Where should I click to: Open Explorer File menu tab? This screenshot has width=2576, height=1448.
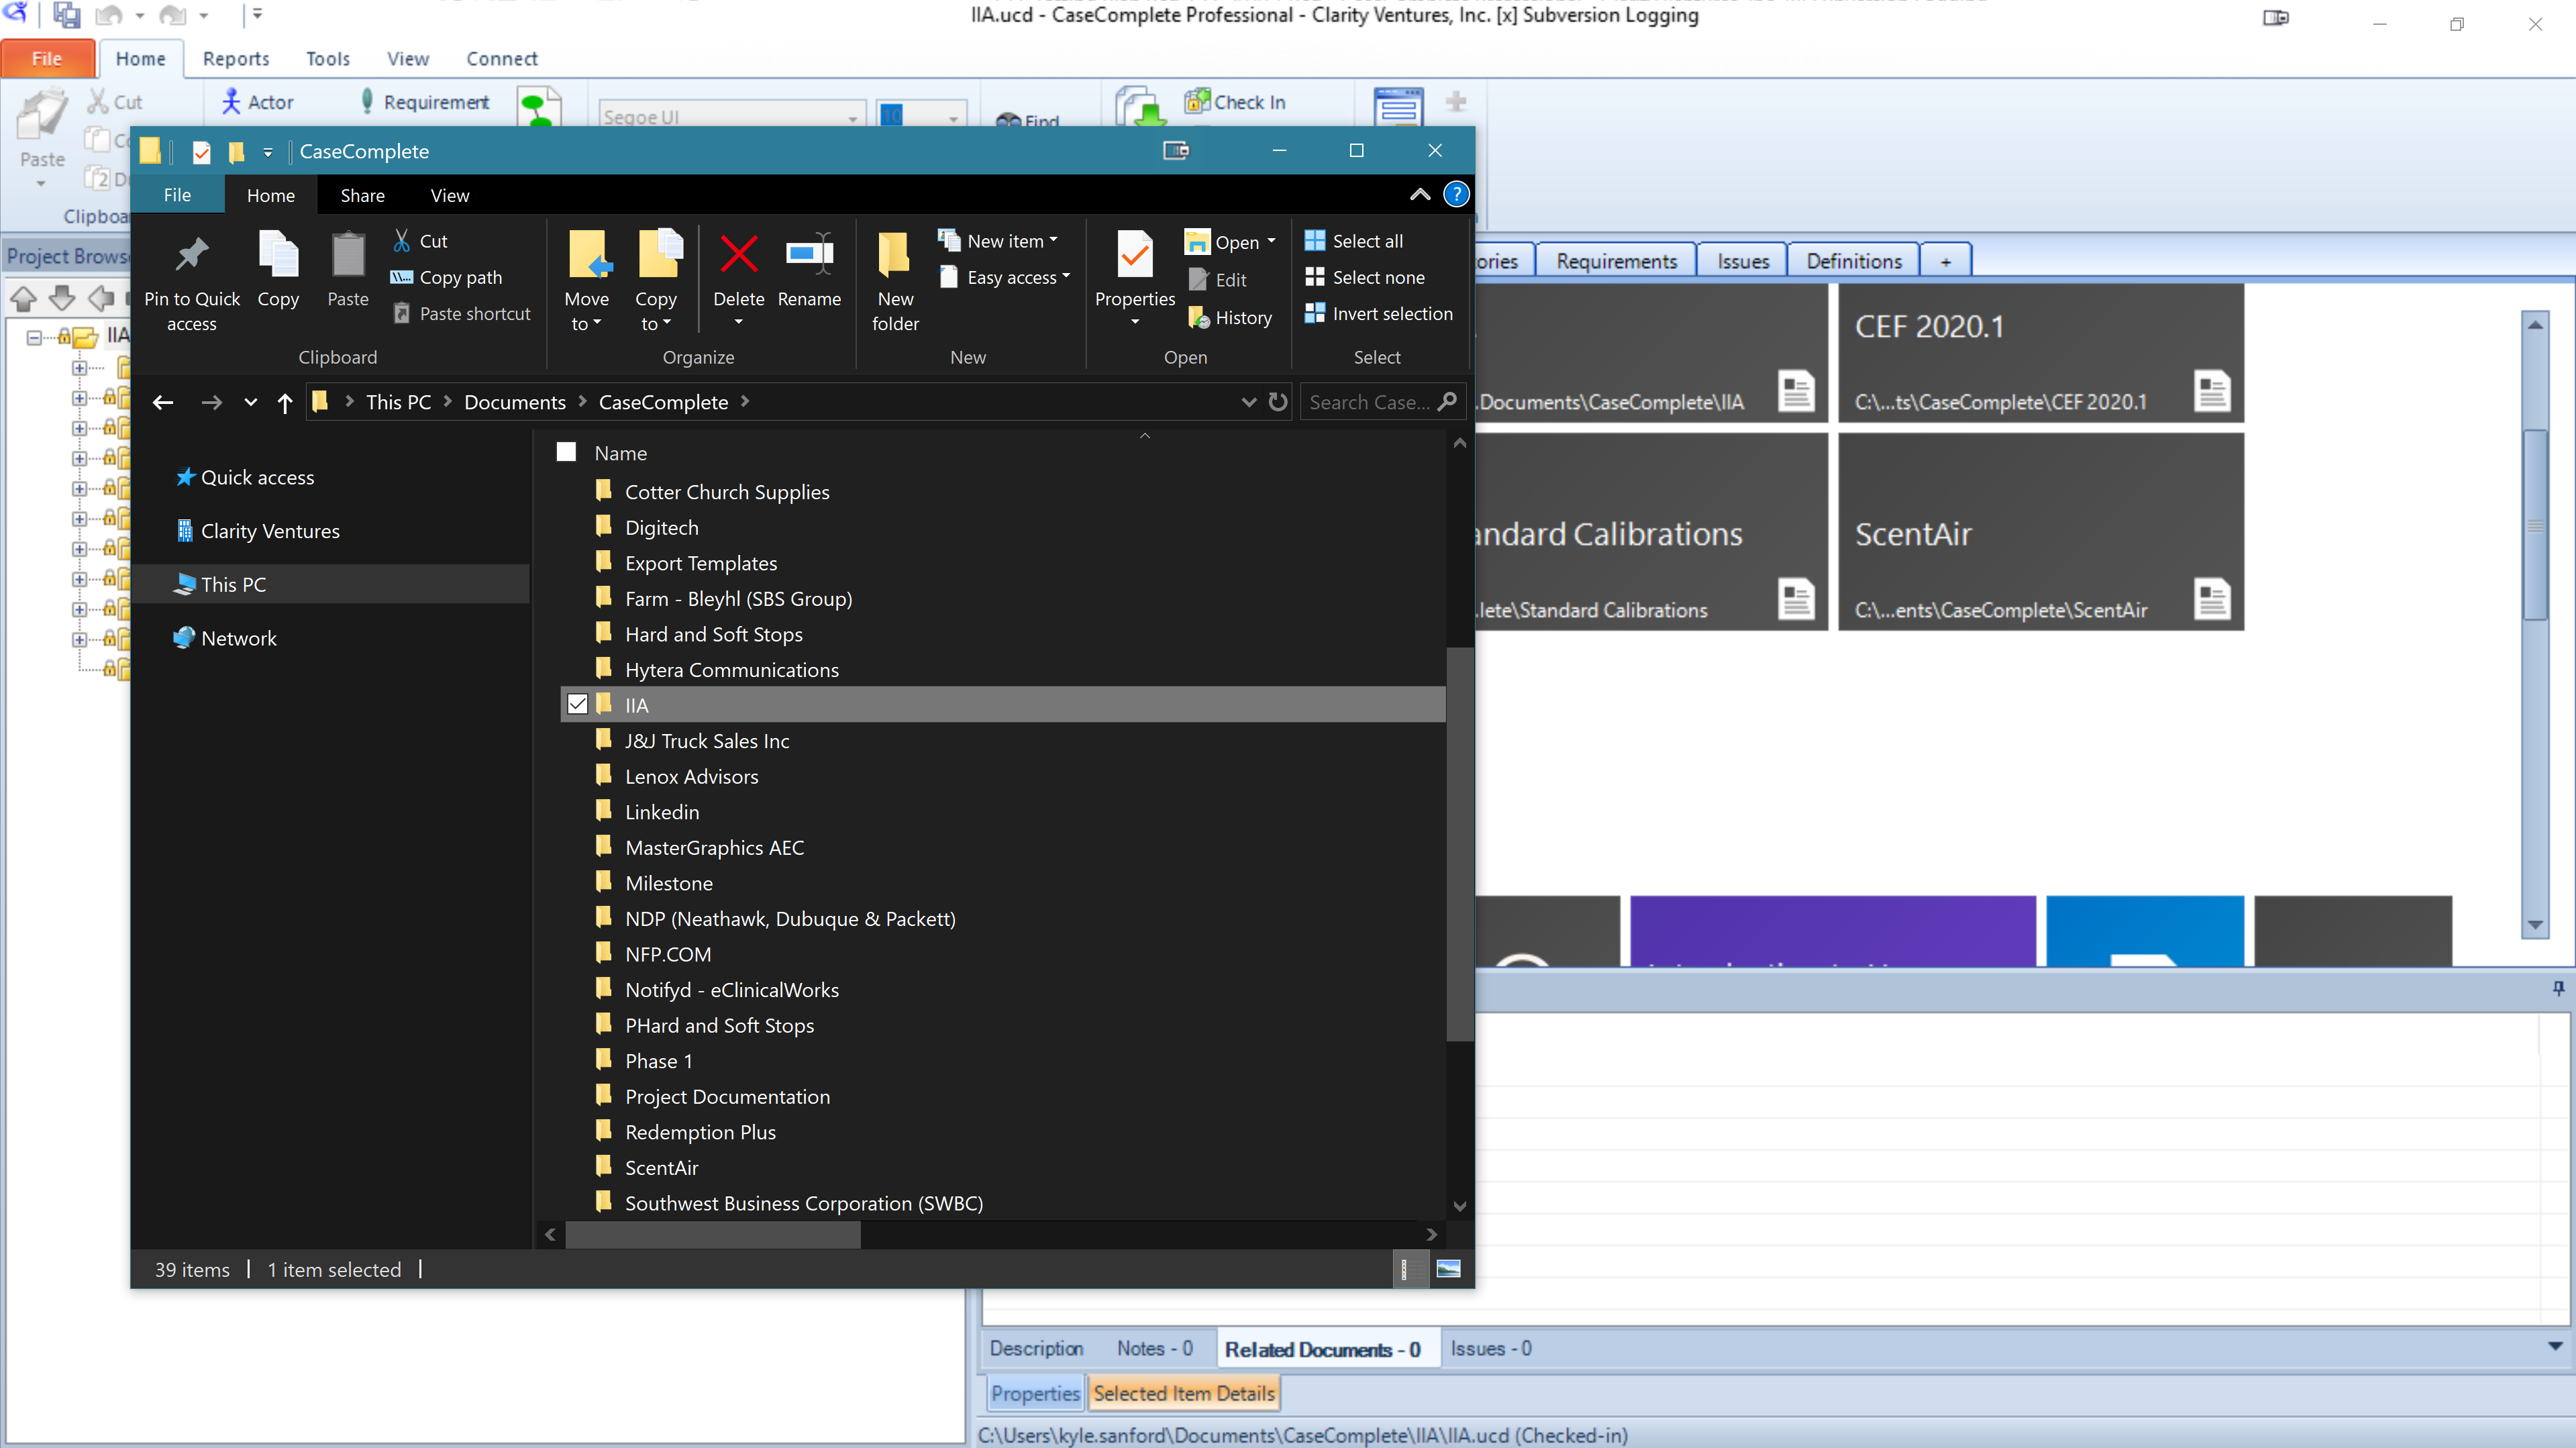[x=177, y=195]
